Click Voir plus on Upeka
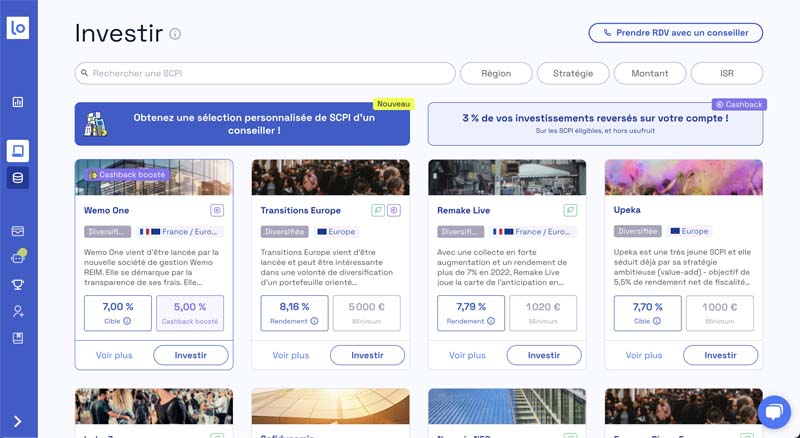Image resolution: width=800 pixels, height=438 pixels. (x=644, y=355)
